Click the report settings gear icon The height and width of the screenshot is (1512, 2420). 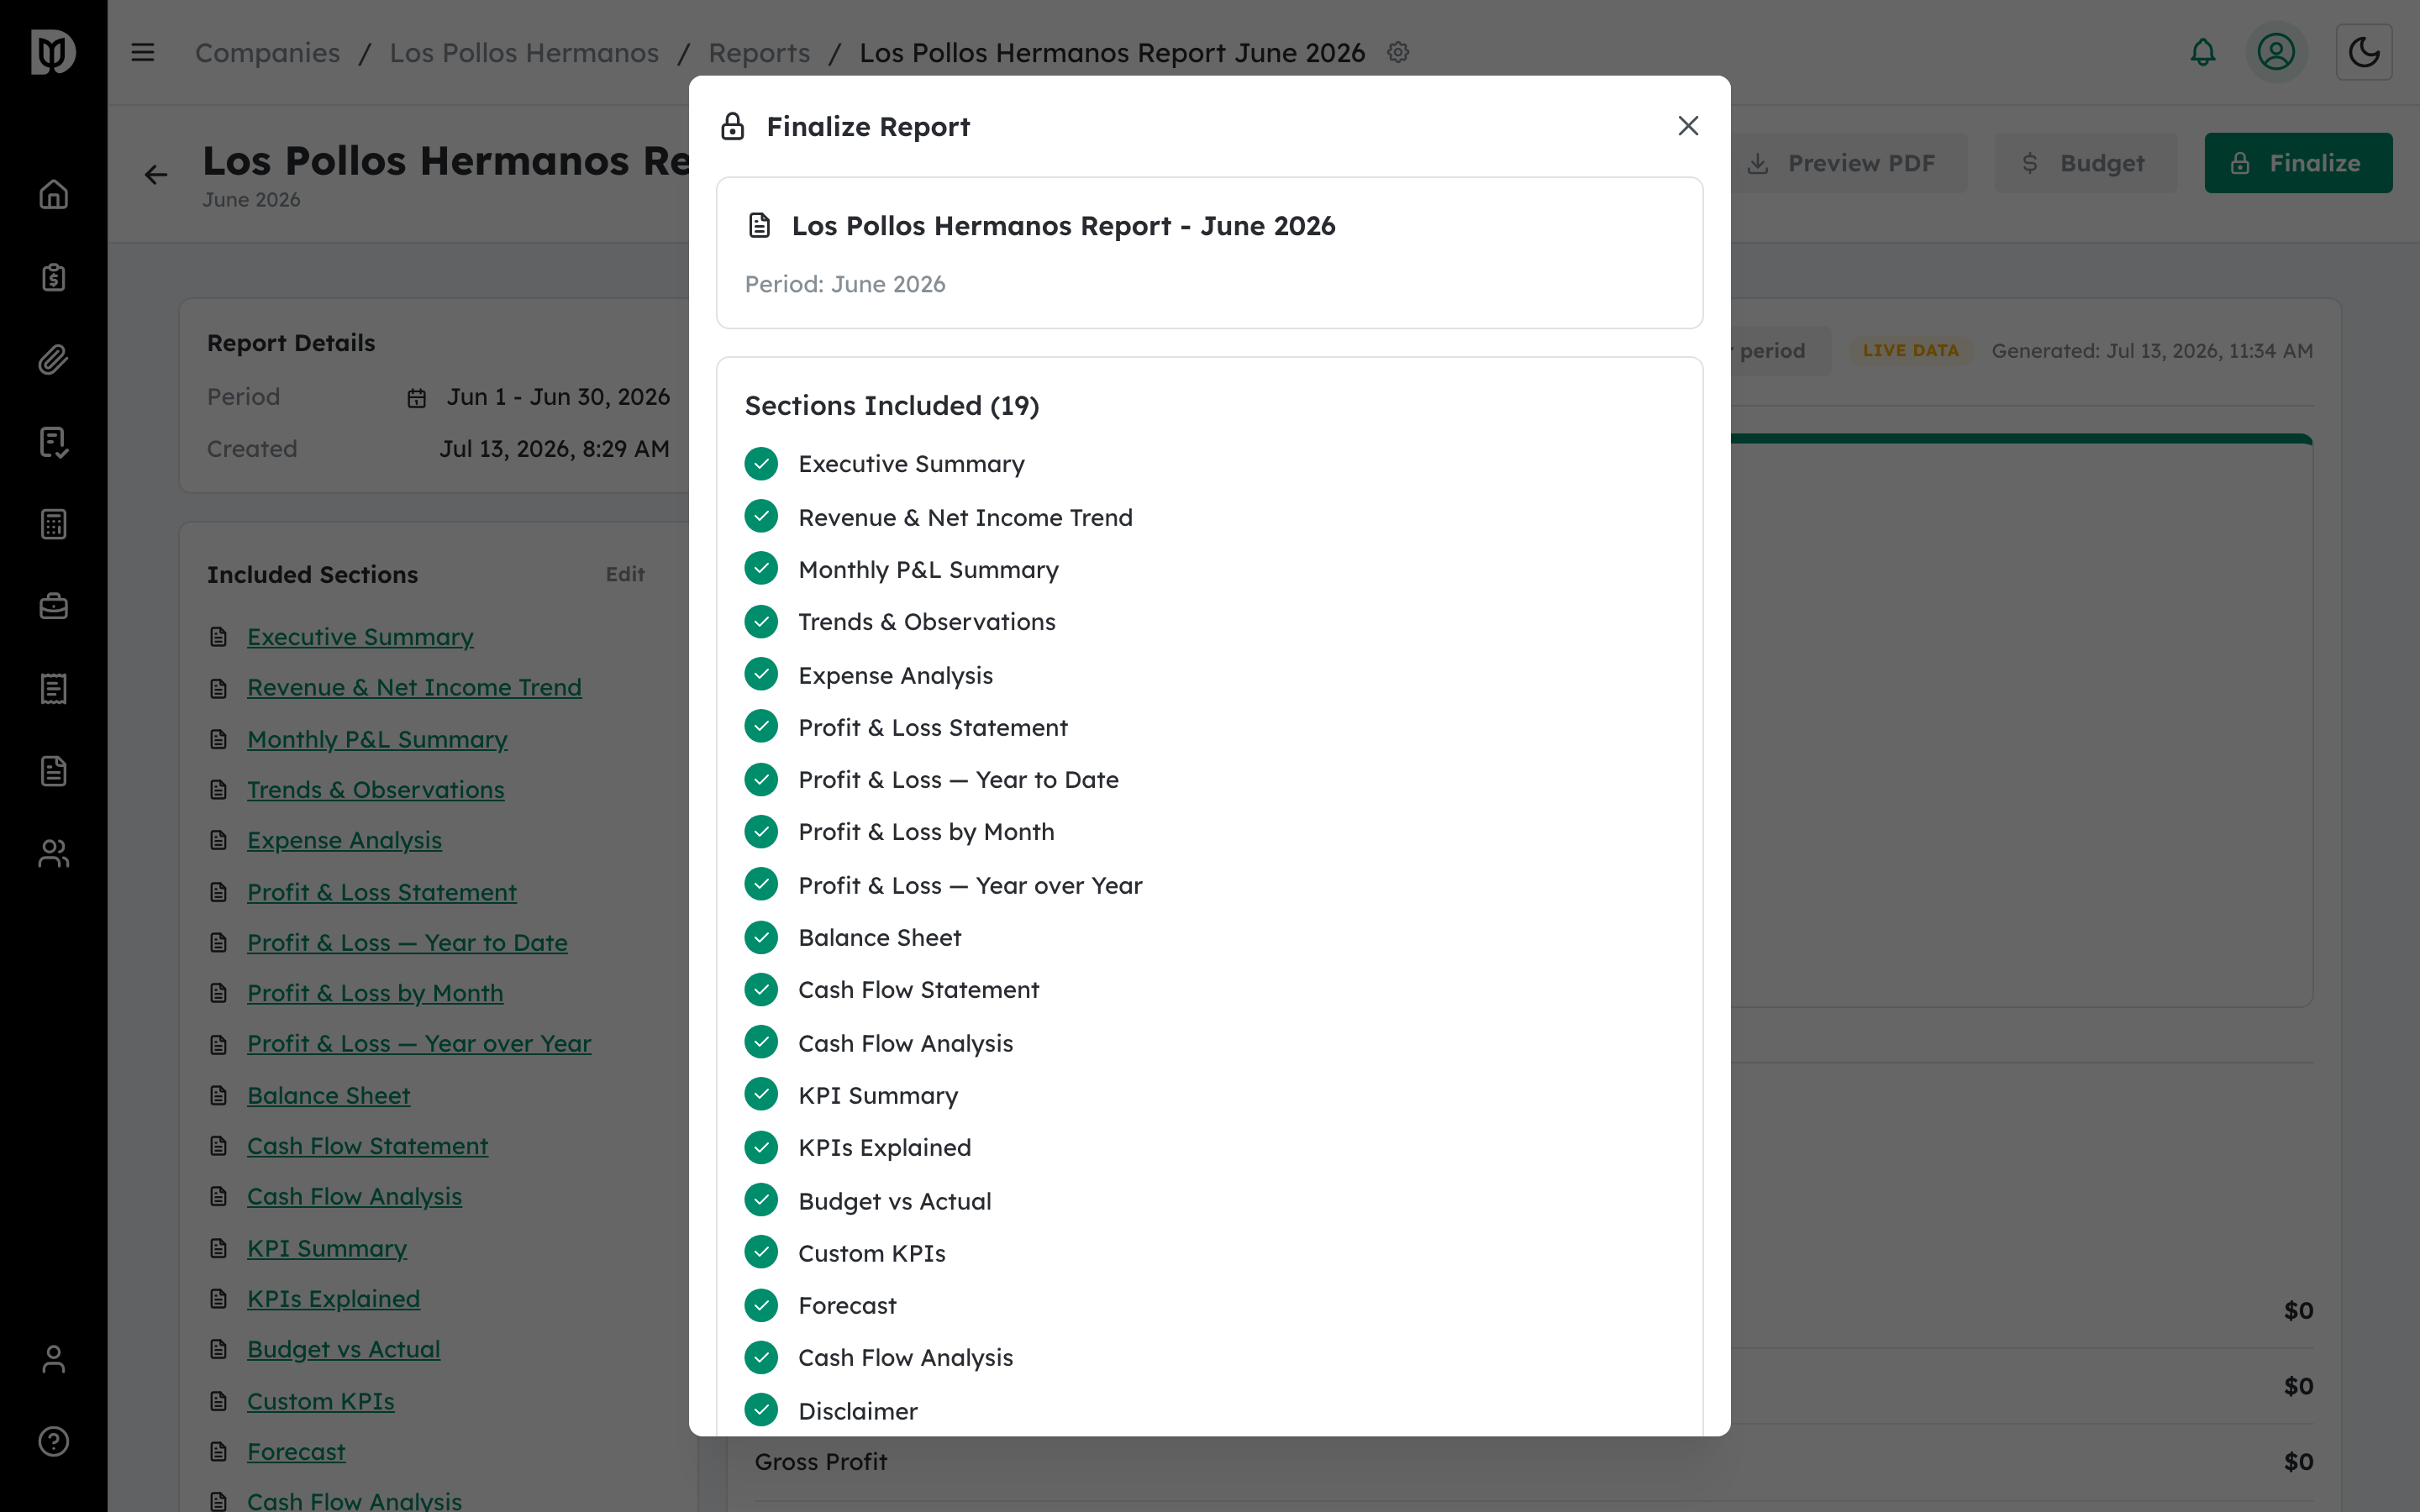[x=1398, y=52]
